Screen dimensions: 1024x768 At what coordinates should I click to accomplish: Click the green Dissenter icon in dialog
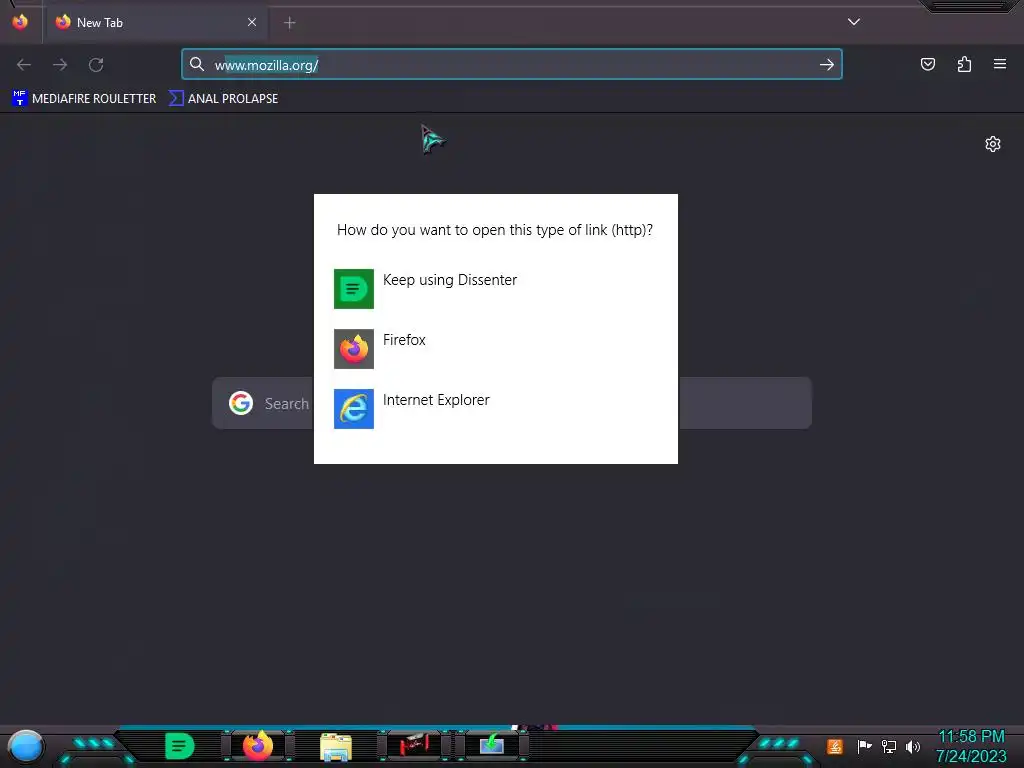click(354, 289)
